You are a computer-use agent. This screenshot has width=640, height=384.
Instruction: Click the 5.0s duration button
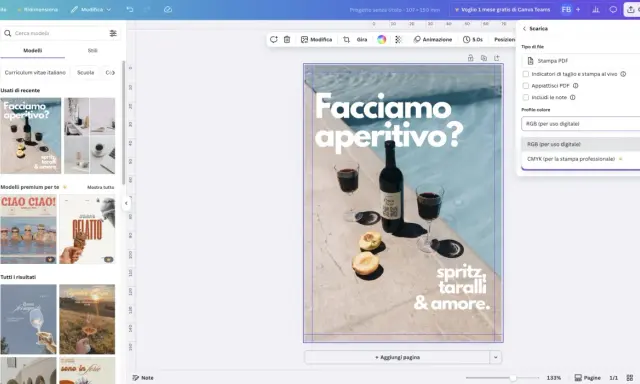pos(473,40)
